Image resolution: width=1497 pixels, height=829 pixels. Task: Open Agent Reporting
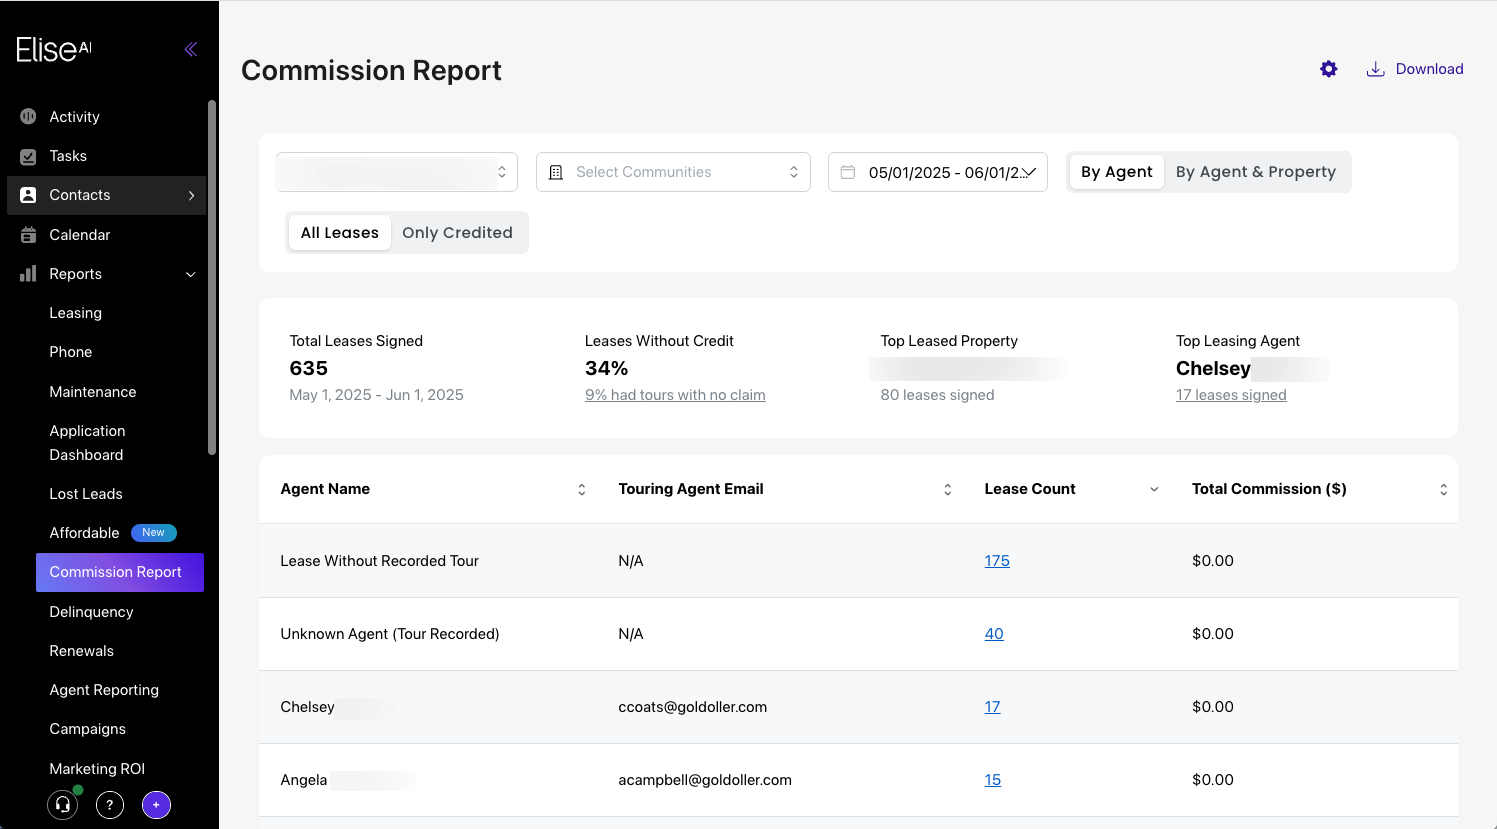click(104, 690)
